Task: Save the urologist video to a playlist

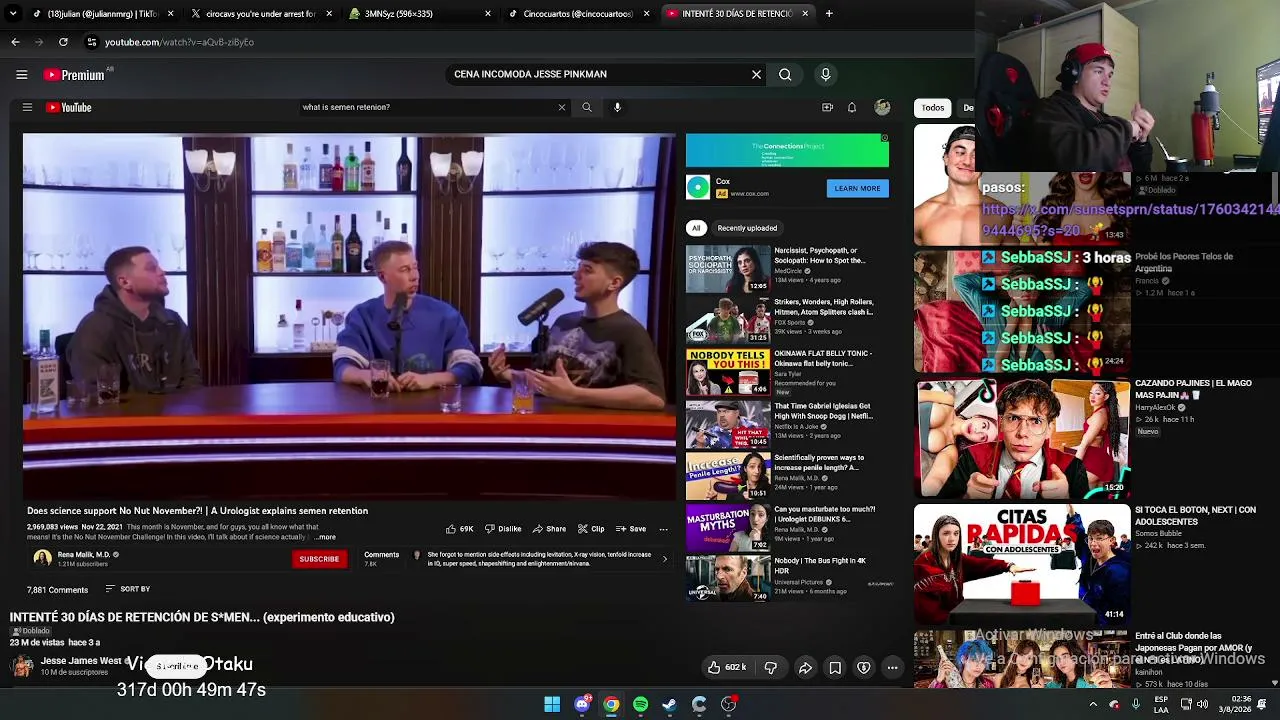Action: pos(631,529)
